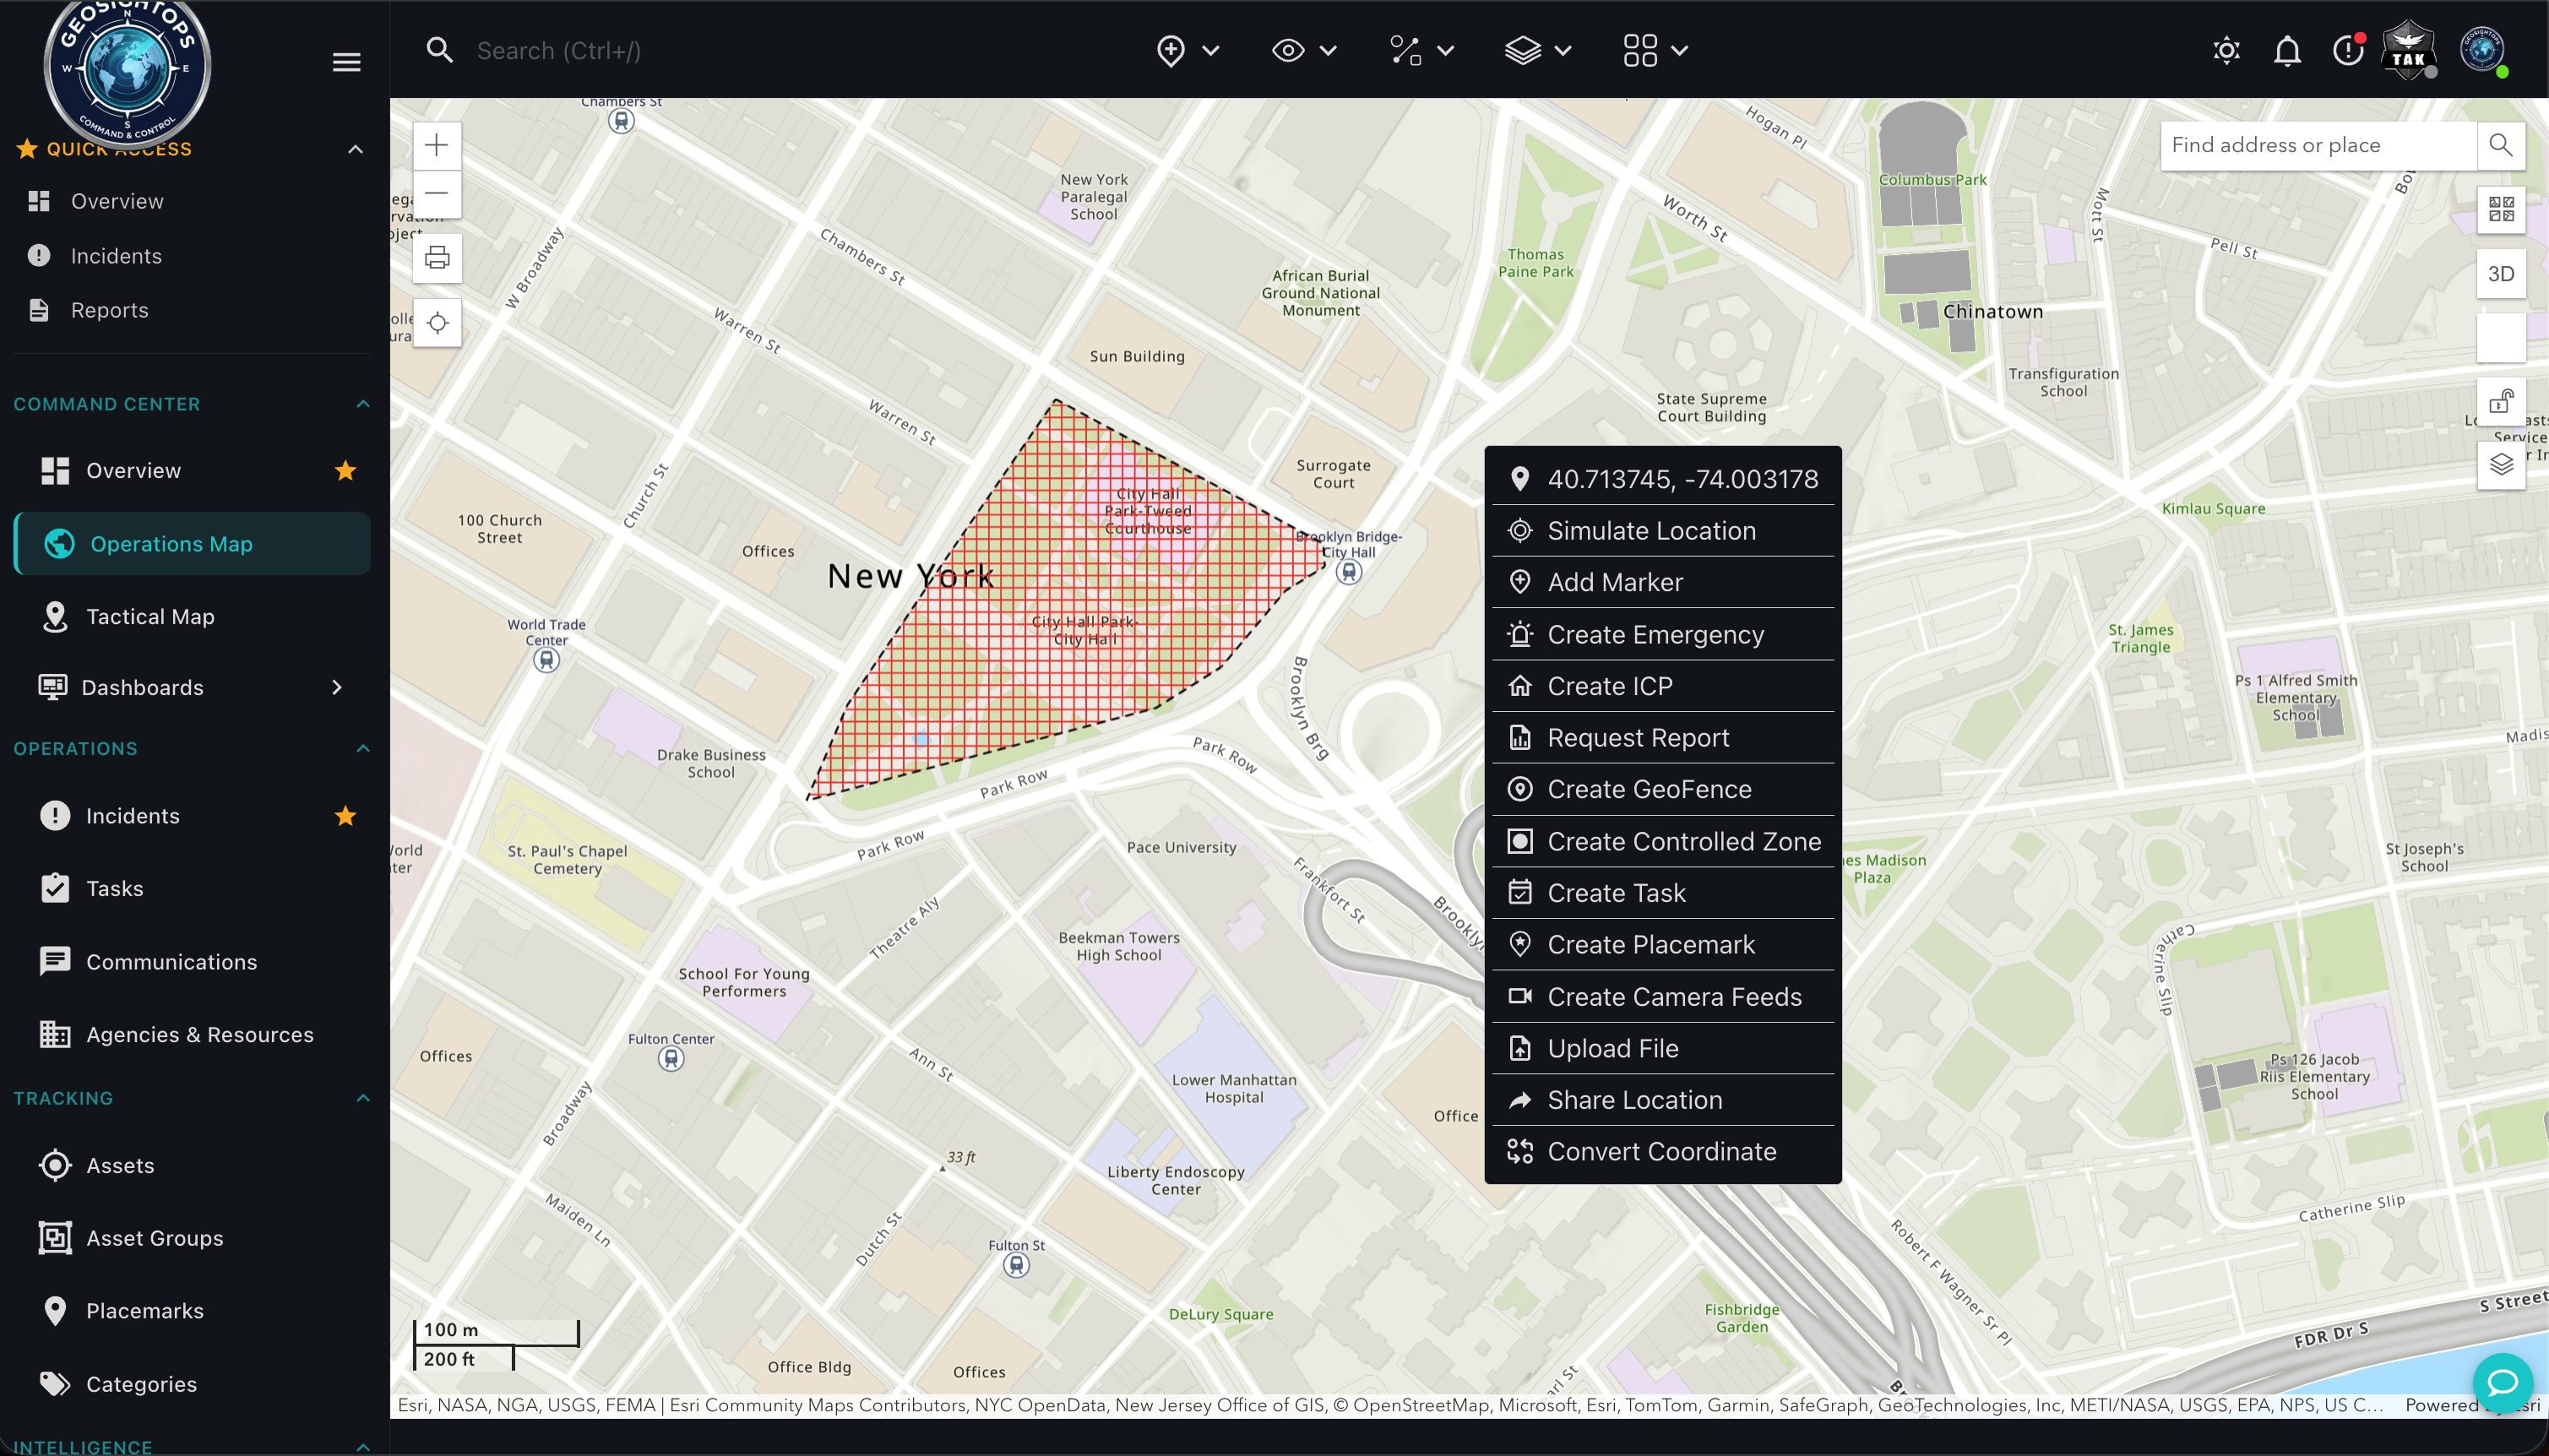Click the map print icon

tap(437, 259)
